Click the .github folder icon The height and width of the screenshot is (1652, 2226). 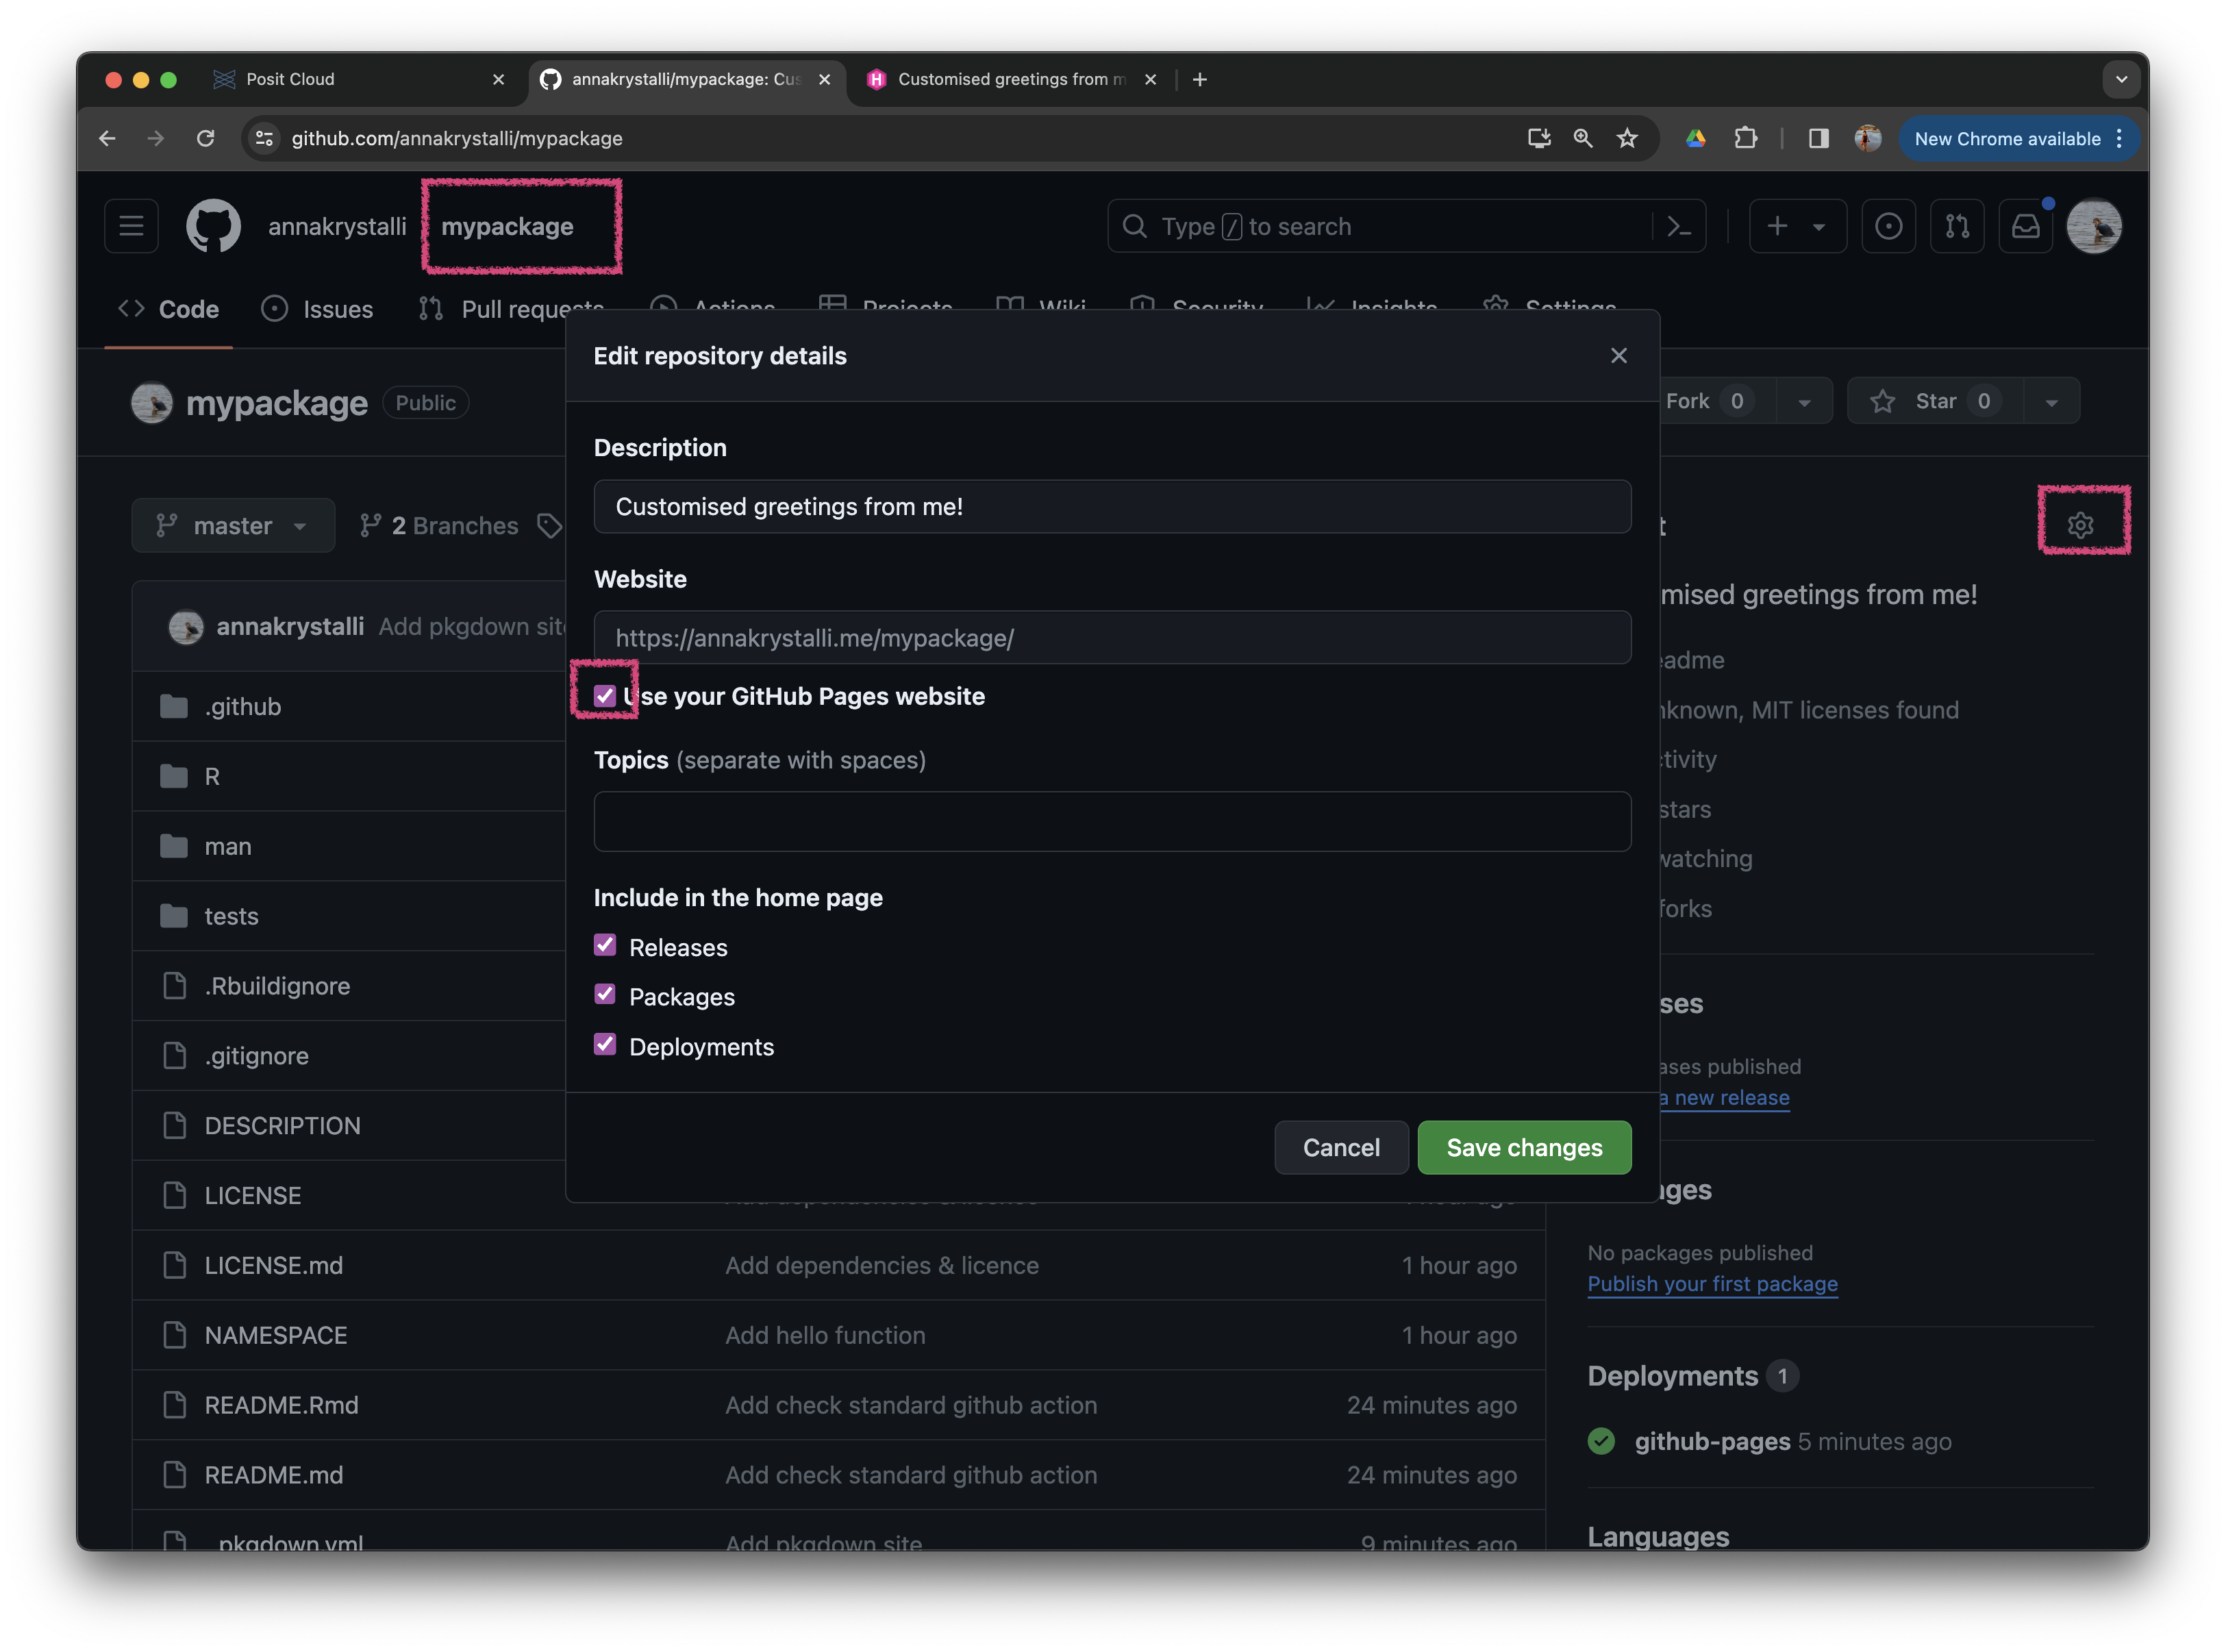click(x=173, y=707)
